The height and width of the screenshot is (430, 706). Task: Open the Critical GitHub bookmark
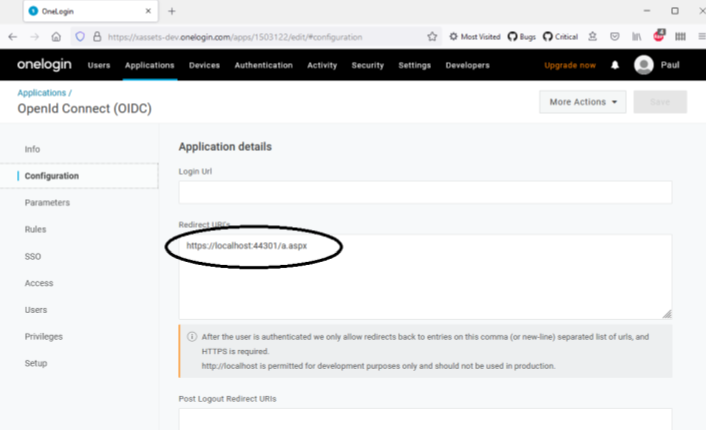(561, 37)
